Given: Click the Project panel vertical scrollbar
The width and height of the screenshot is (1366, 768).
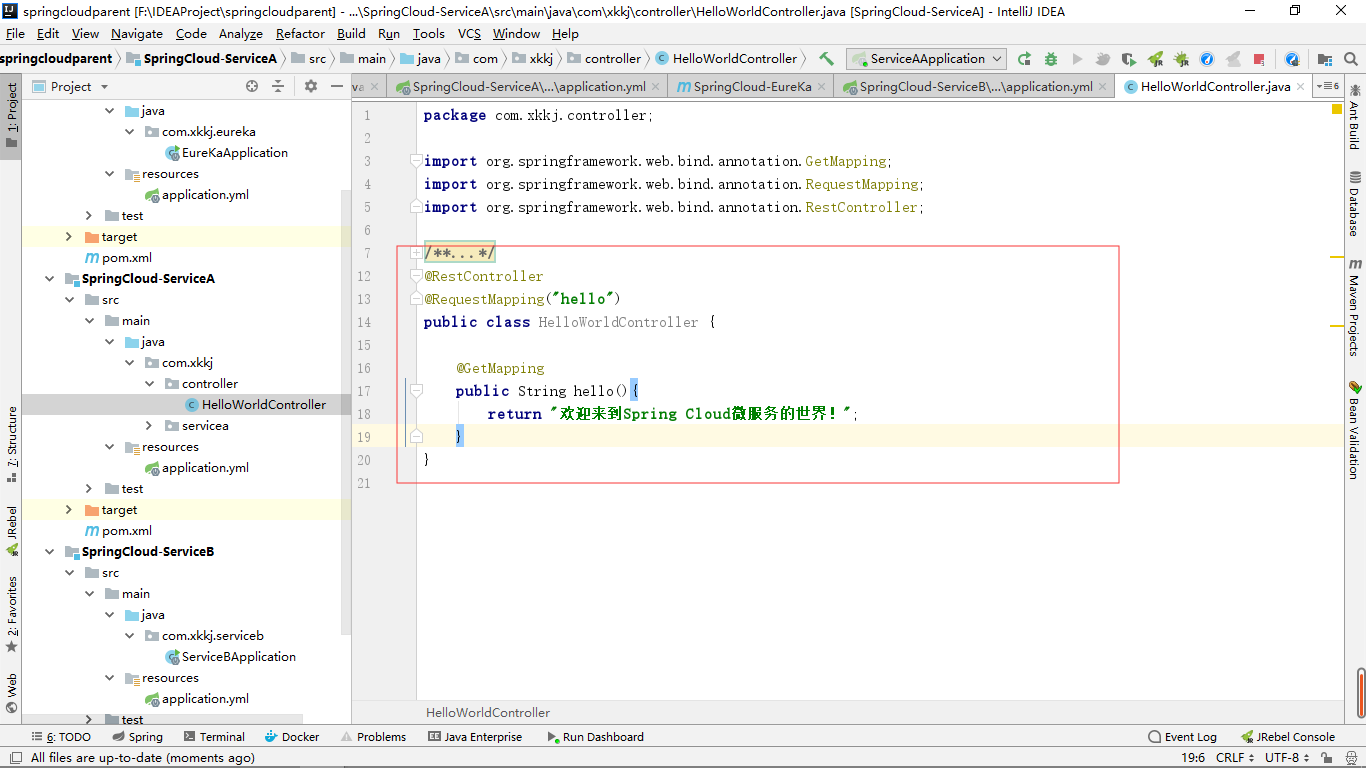Looking at the screenshot, I should point(346,412).
